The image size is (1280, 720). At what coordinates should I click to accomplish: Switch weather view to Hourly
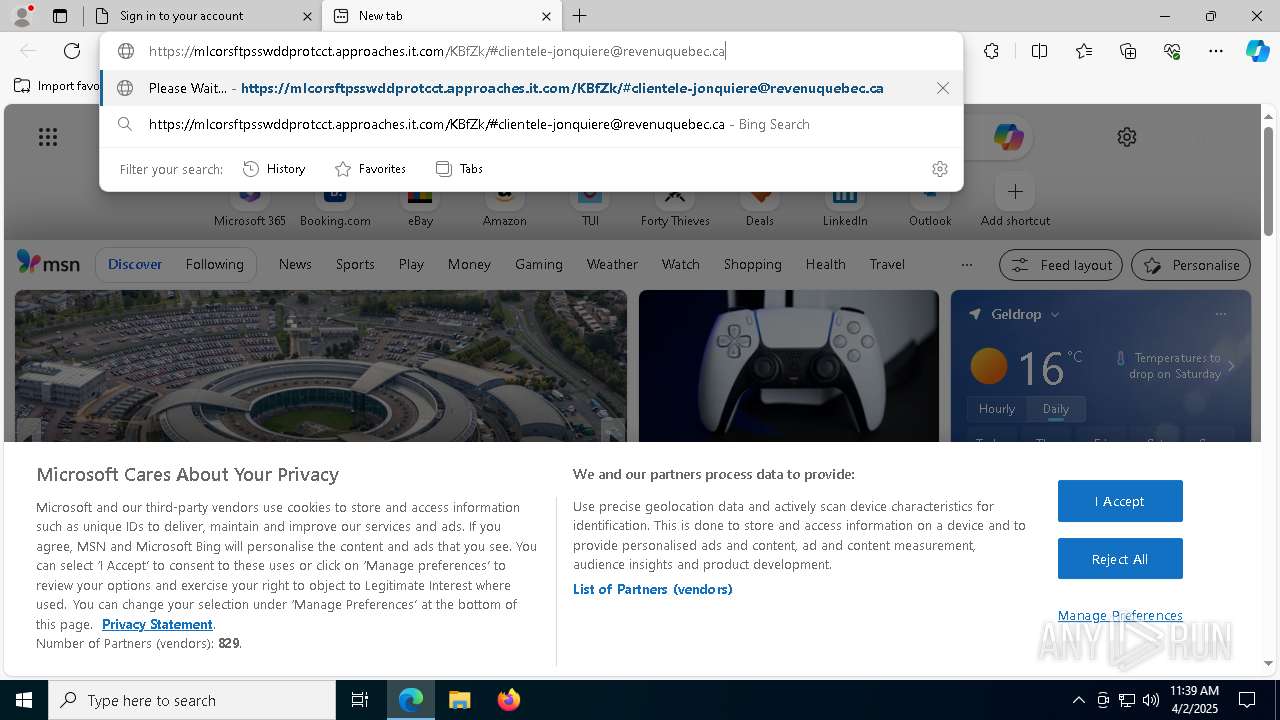(x=997, y=409)
